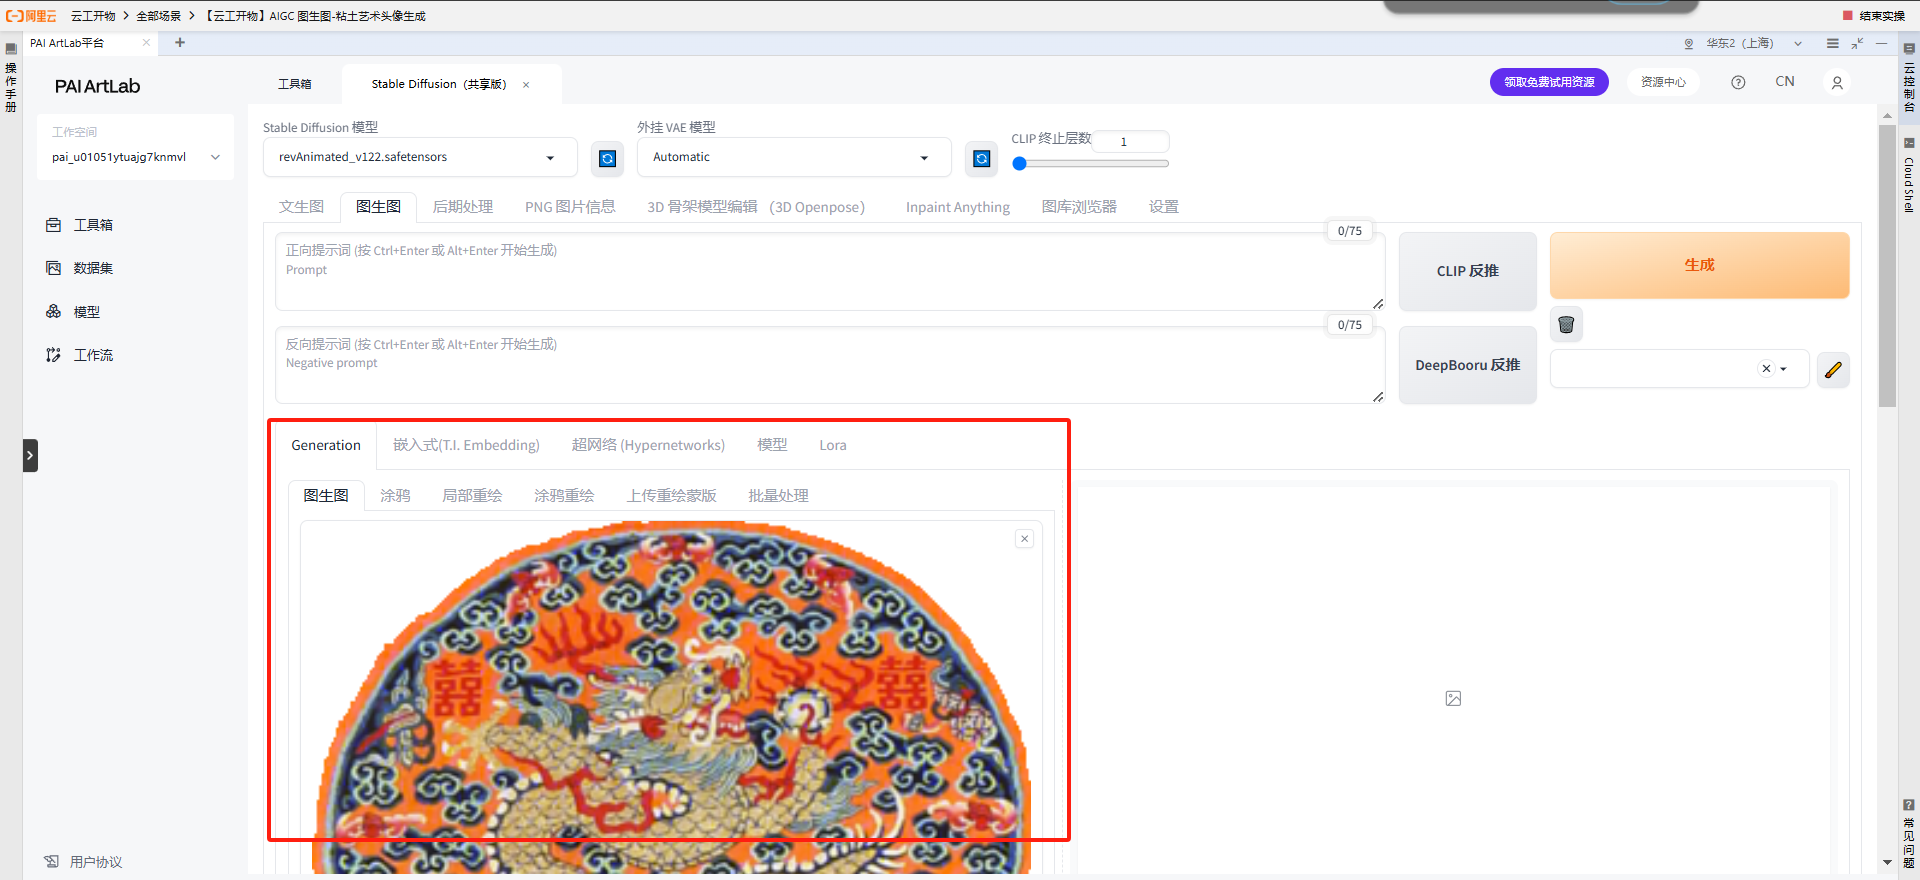Click the DeepBooru 反推 button
The image size is (1920, 880).
[1467, 365]
